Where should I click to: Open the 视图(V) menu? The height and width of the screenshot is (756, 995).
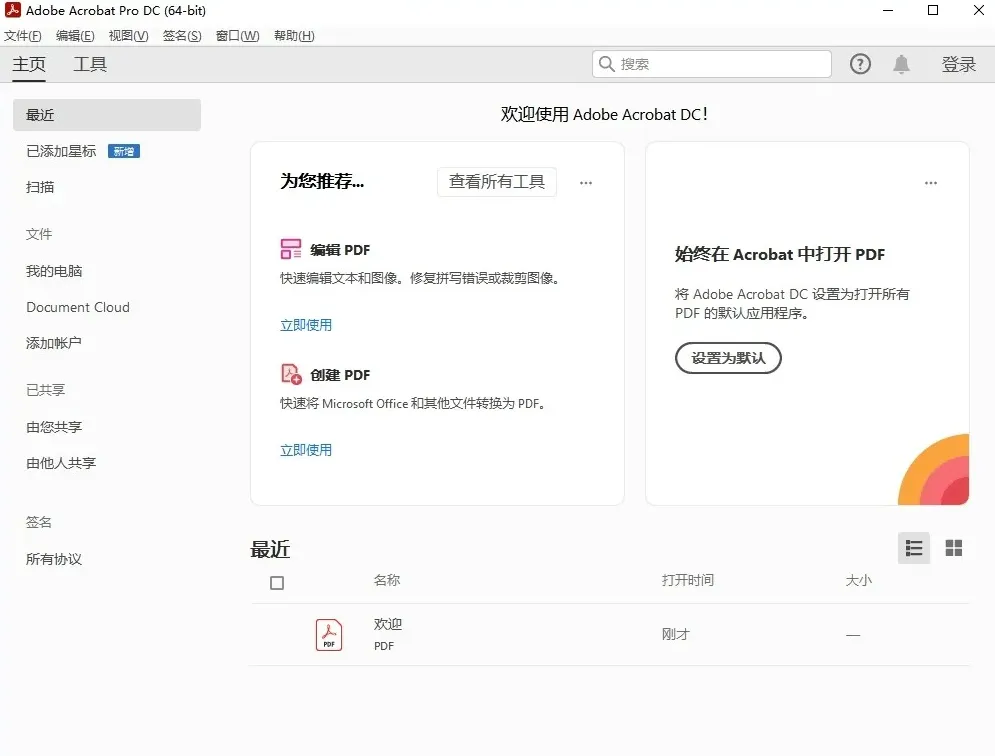[x=128, y=36]
